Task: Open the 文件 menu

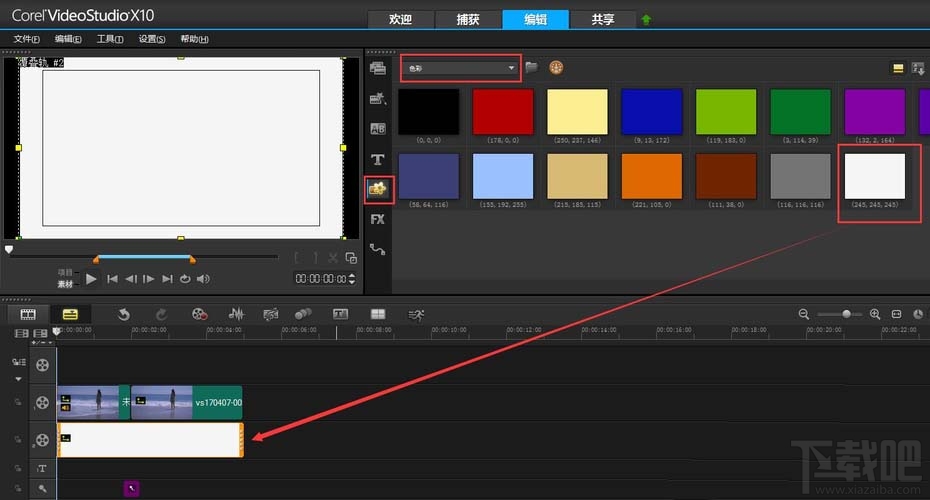Action: click(26, 39)
